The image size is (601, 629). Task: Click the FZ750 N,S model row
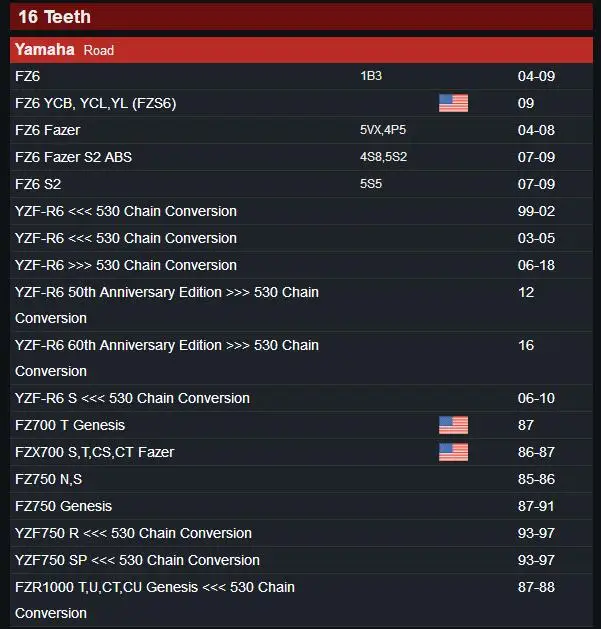point(301,479)
